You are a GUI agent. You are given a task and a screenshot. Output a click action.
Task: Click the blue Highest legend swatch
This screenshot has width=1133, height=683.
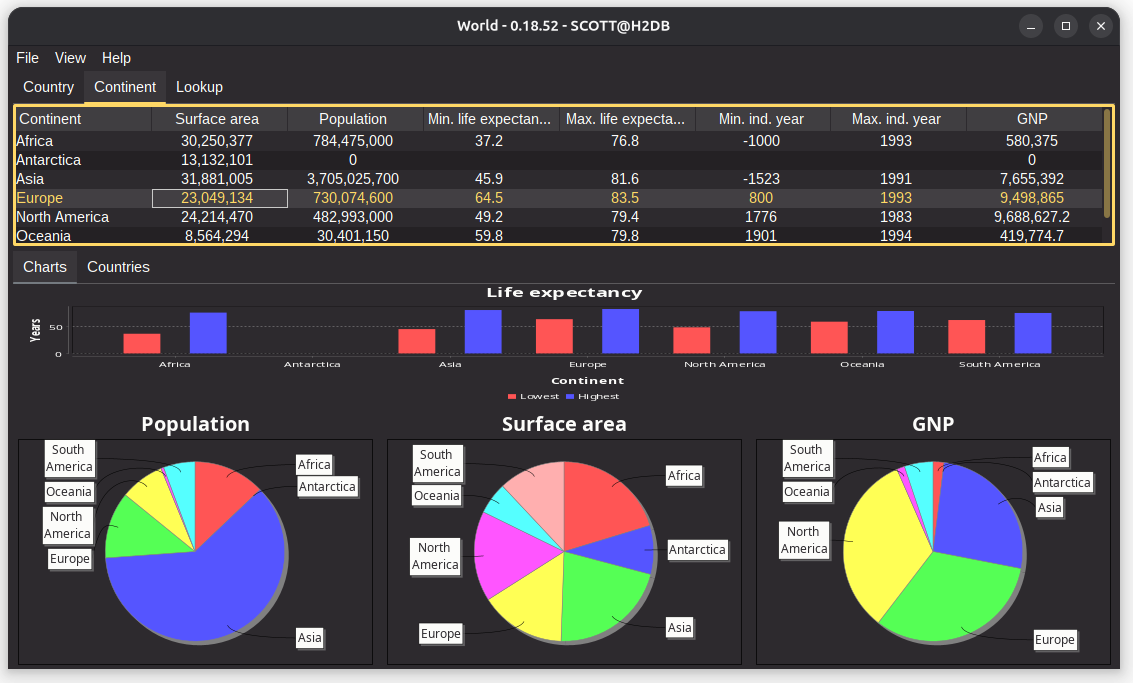[x=571, y=397]
